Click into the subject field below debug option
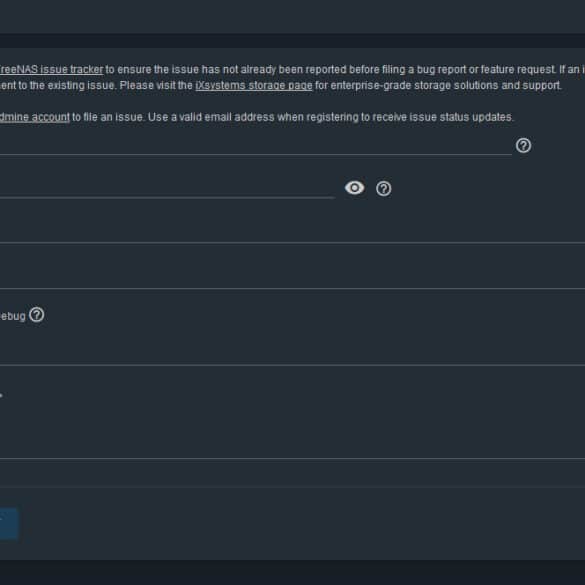This screenshot has height=585, width=585. click(x=292, y=354)
